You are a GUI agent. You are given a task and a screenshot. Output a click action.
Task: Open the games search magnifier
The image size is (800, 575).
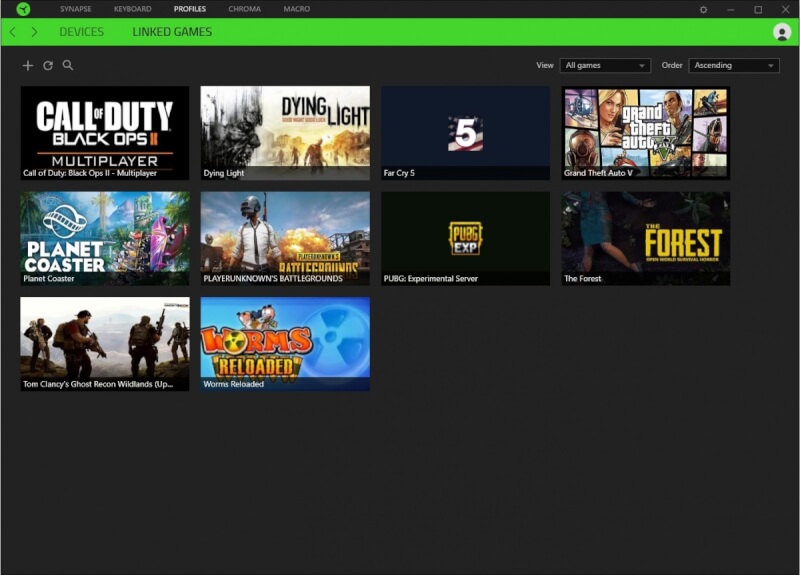68,65
